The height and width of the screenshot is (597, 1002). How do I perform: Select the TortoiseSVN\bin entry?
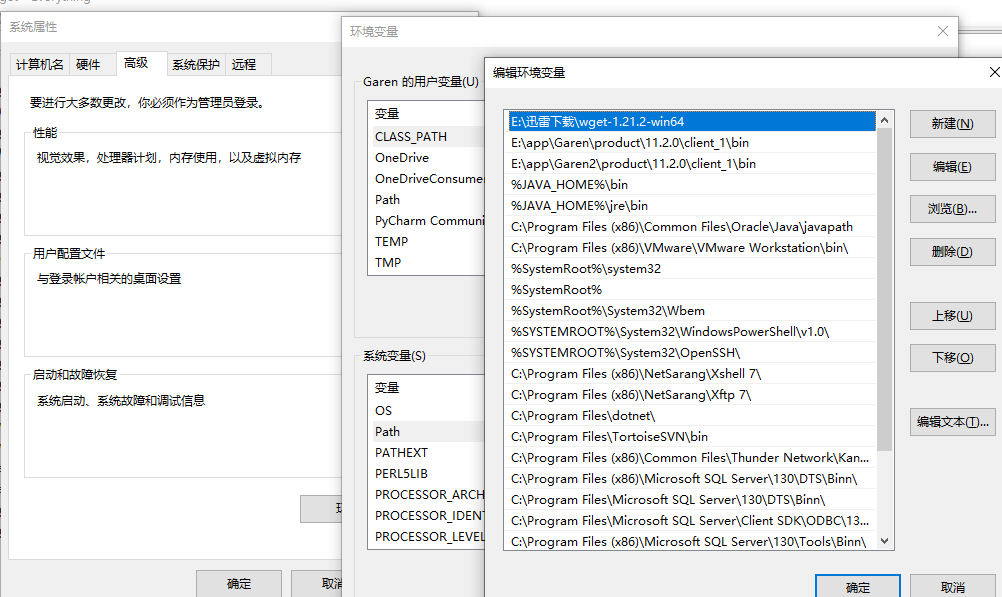691,437
